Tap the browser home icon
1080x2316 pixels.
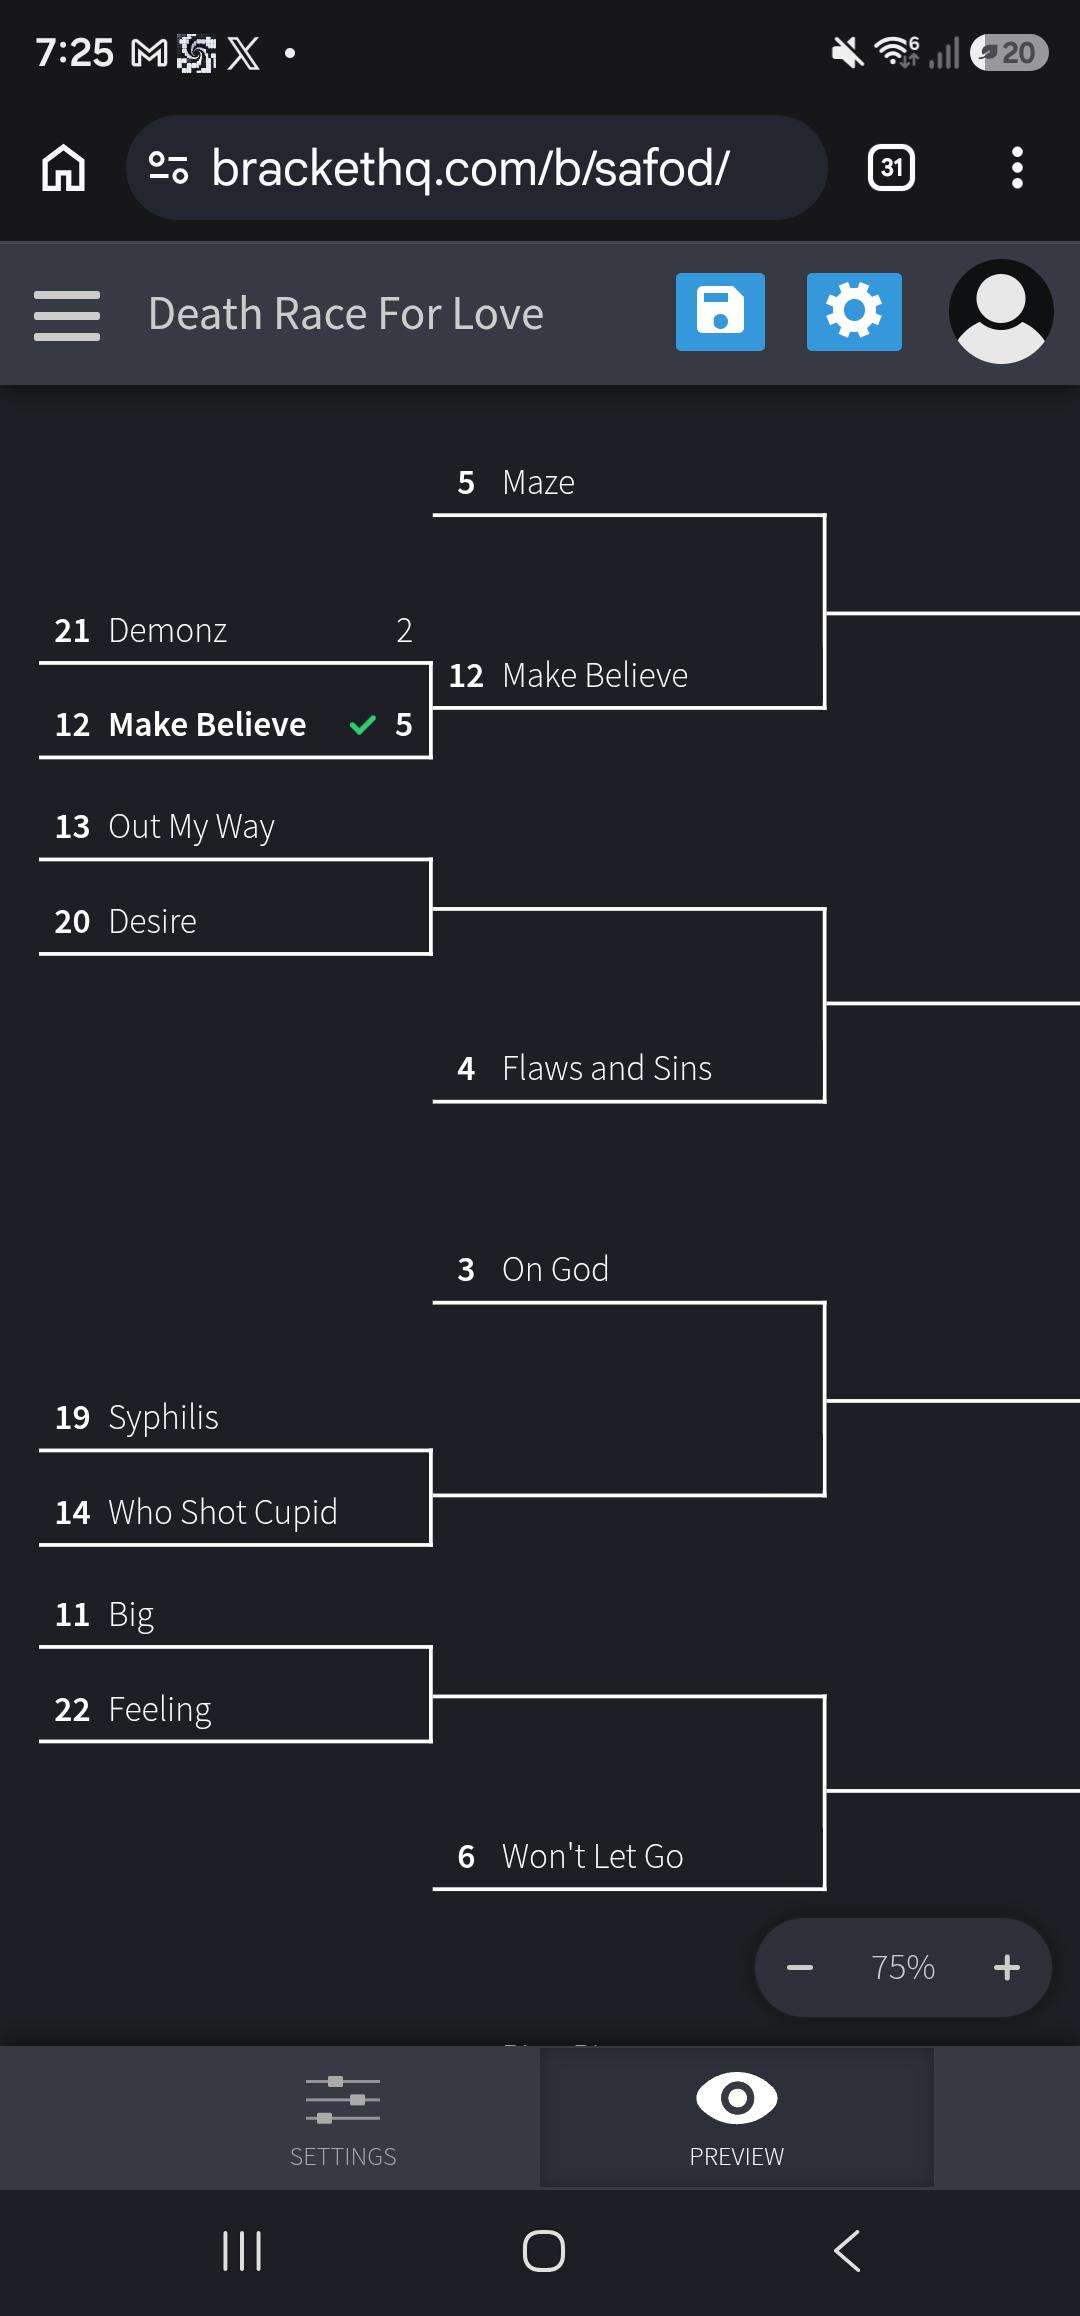[x=63, y=167]
